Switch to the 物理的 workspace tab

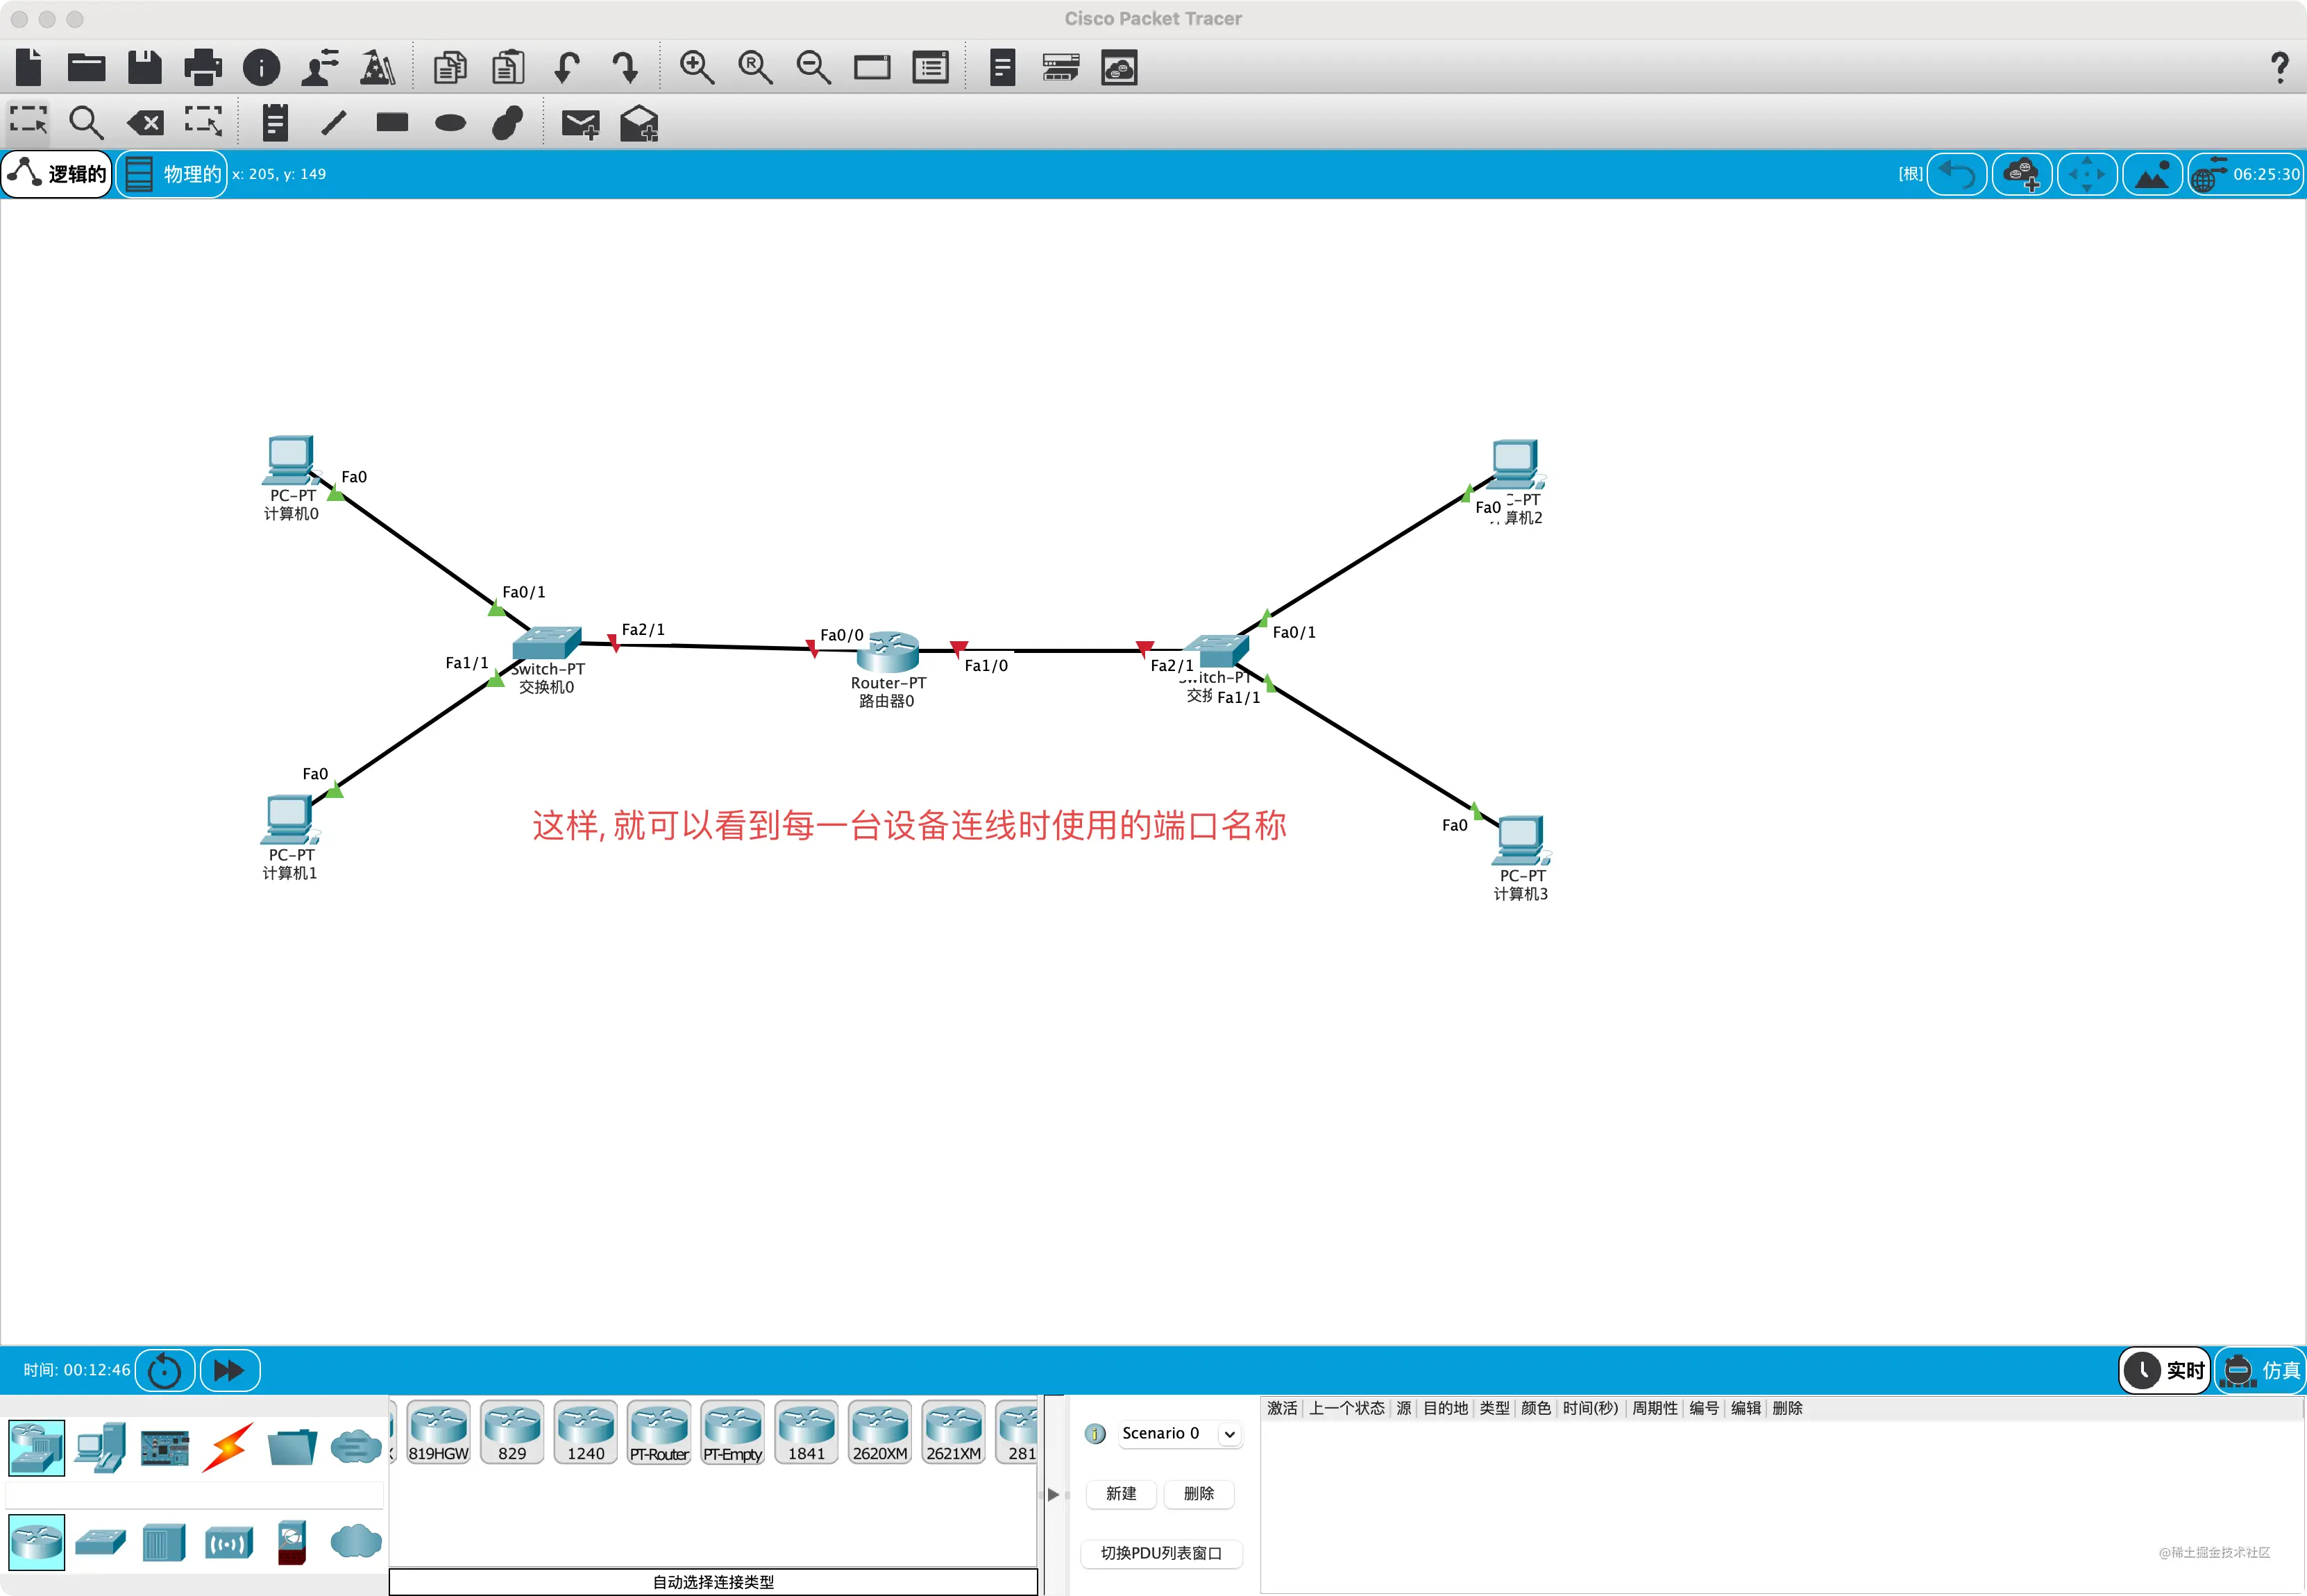[172, 174]
